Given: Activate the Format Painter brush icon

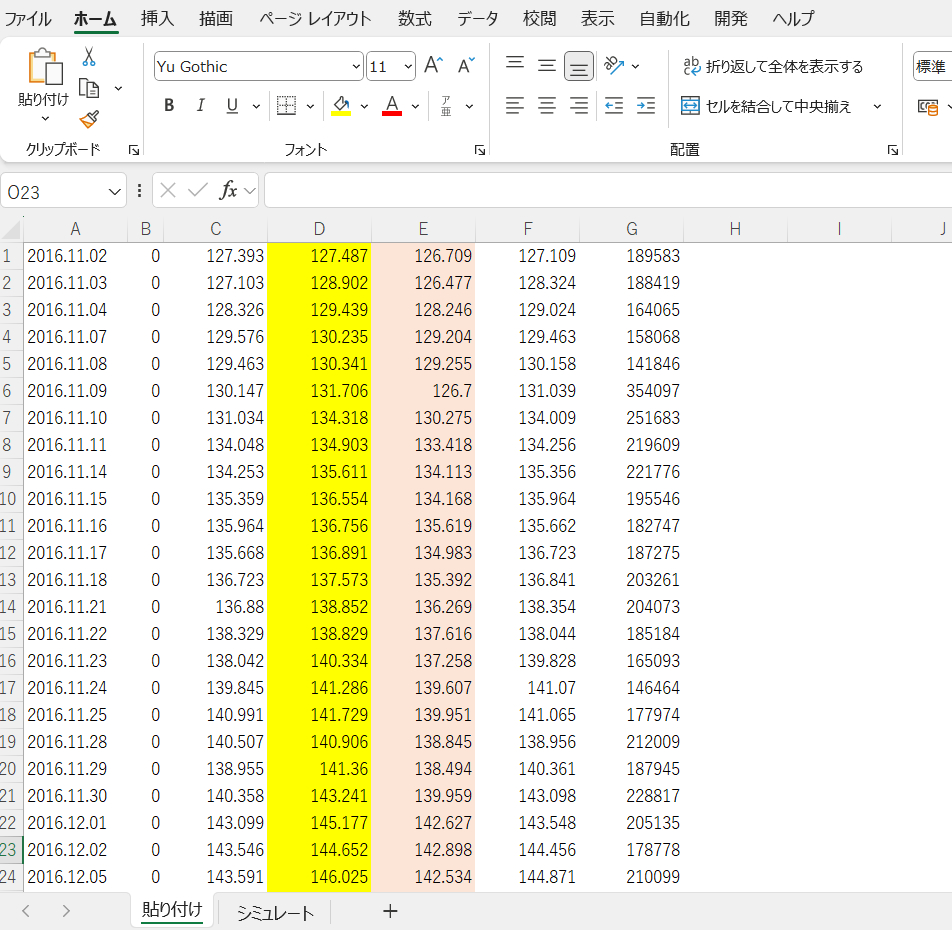Looking at the screenshot, I should (88, 118).
